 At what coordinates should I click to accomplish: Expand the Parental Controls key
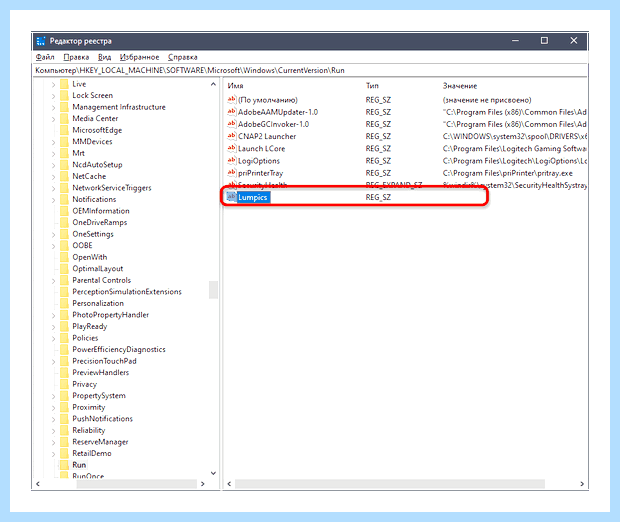coord(53,280)
